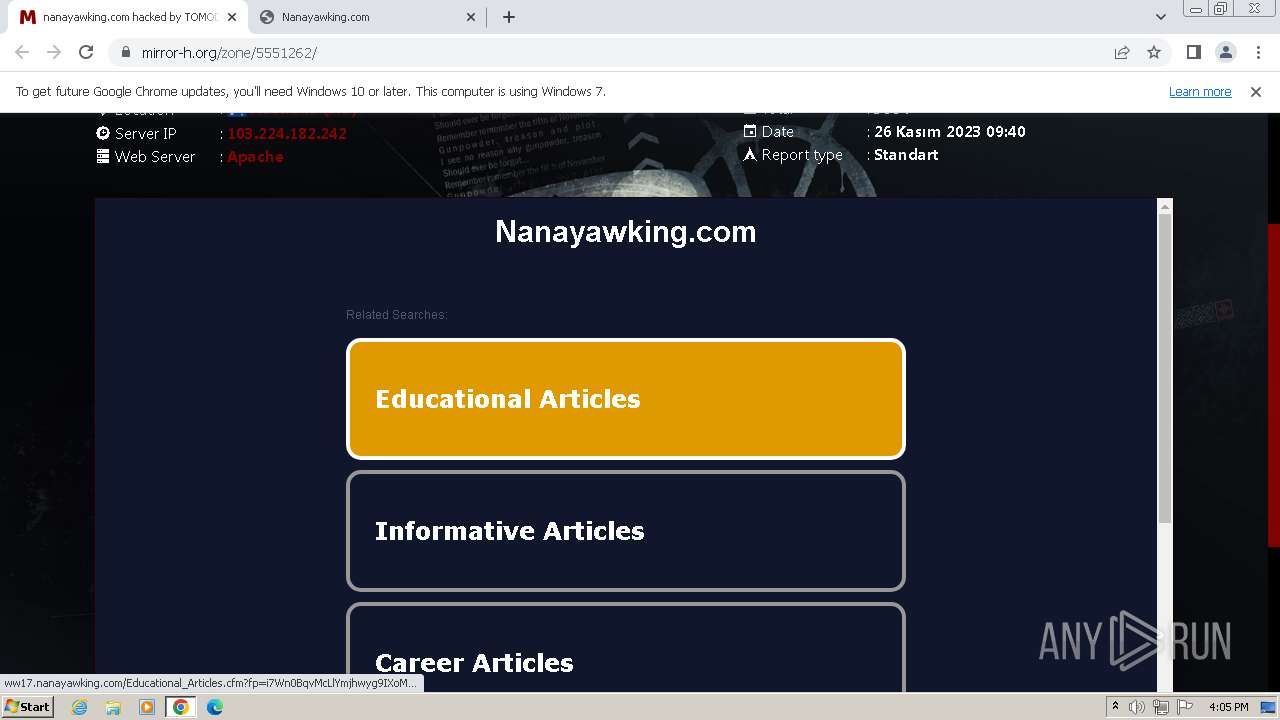Open the side panel icon
Image resolution: width=1280 pixels, height=720 pixels.
1193,52
